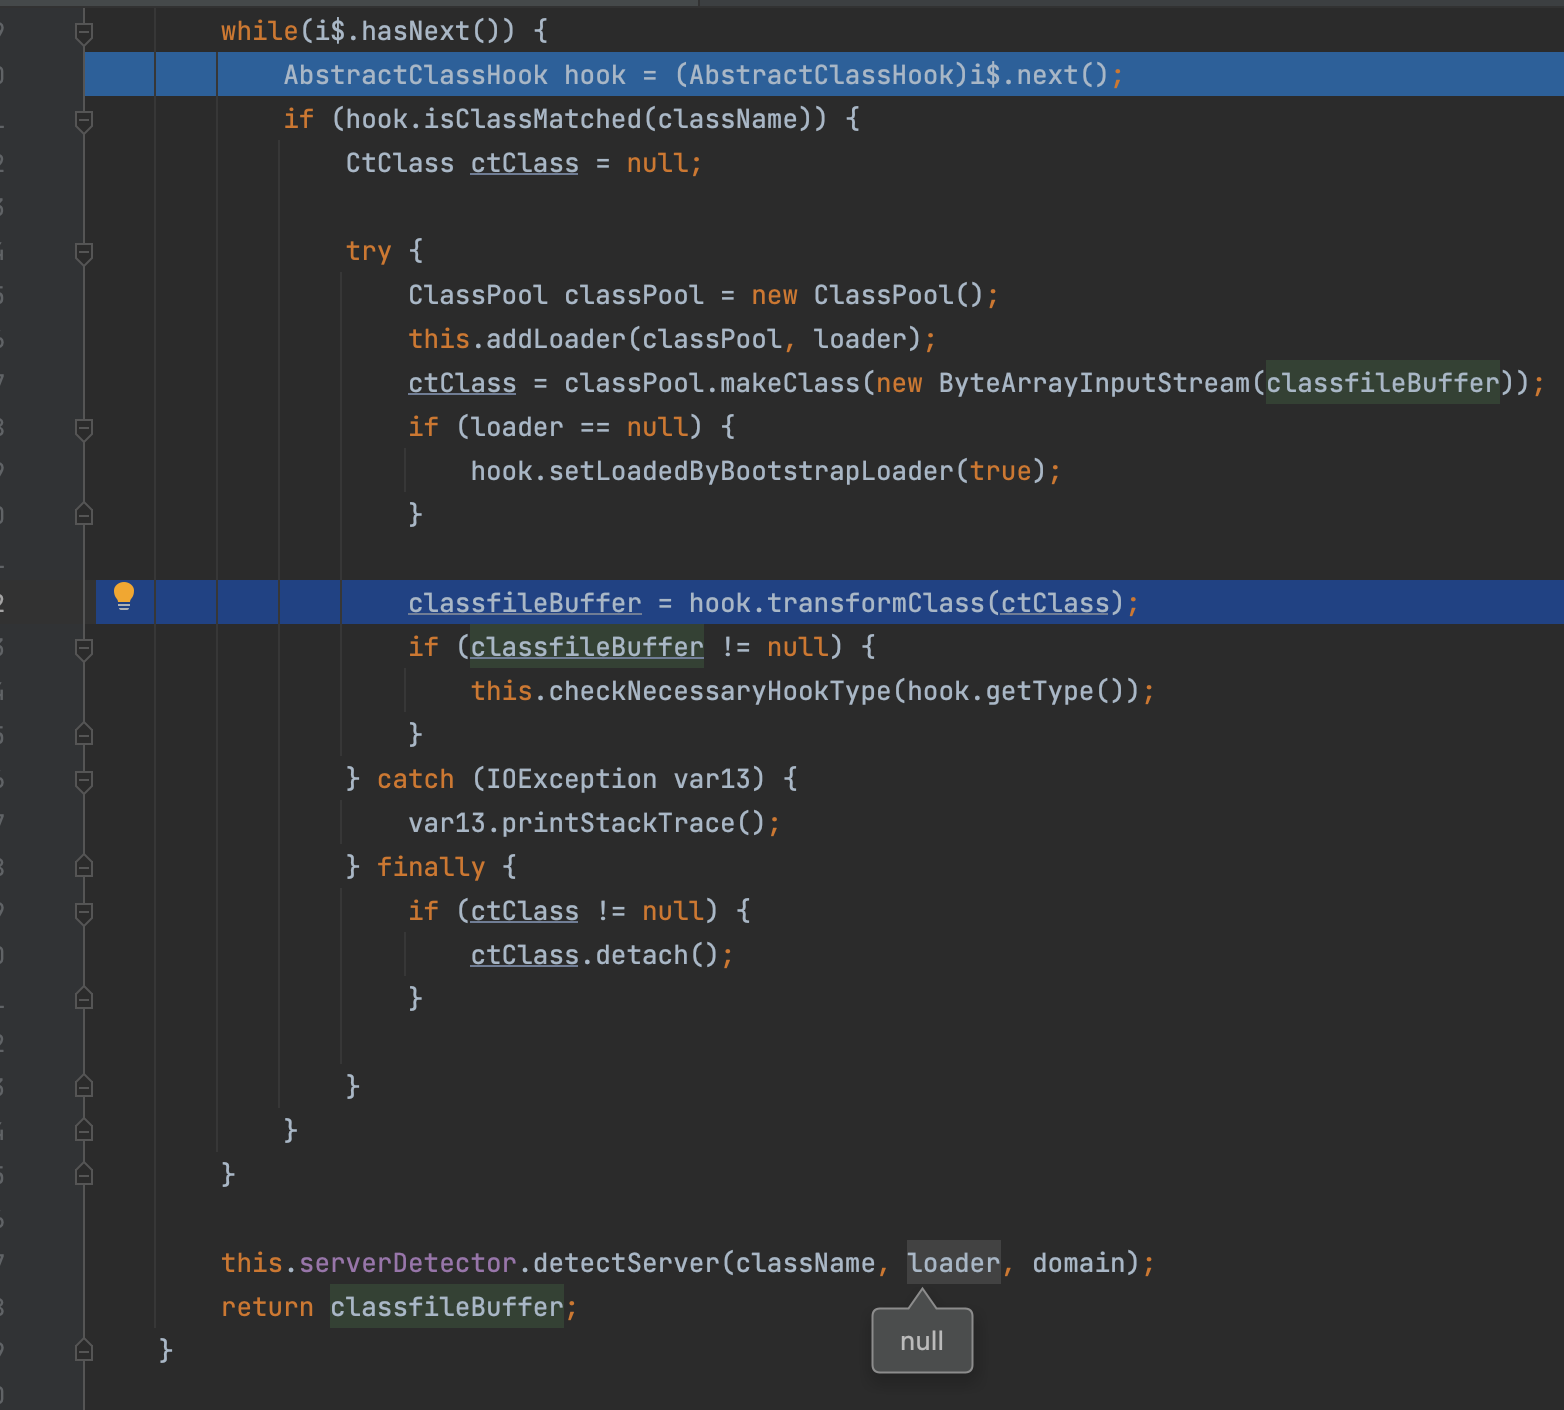Collapse the catch IOException block fold
The width and height of the screenshot is (1564, 1410).
(84, 779)
